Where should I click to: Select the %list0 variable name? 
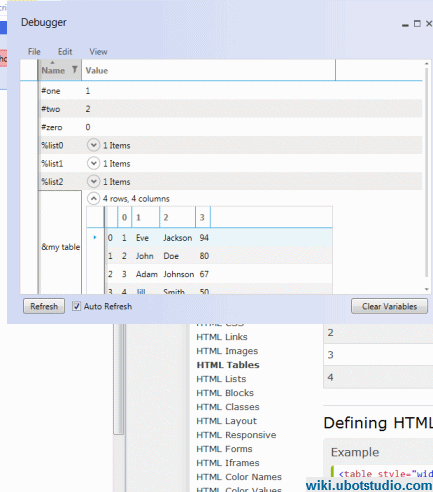(52, 145)
